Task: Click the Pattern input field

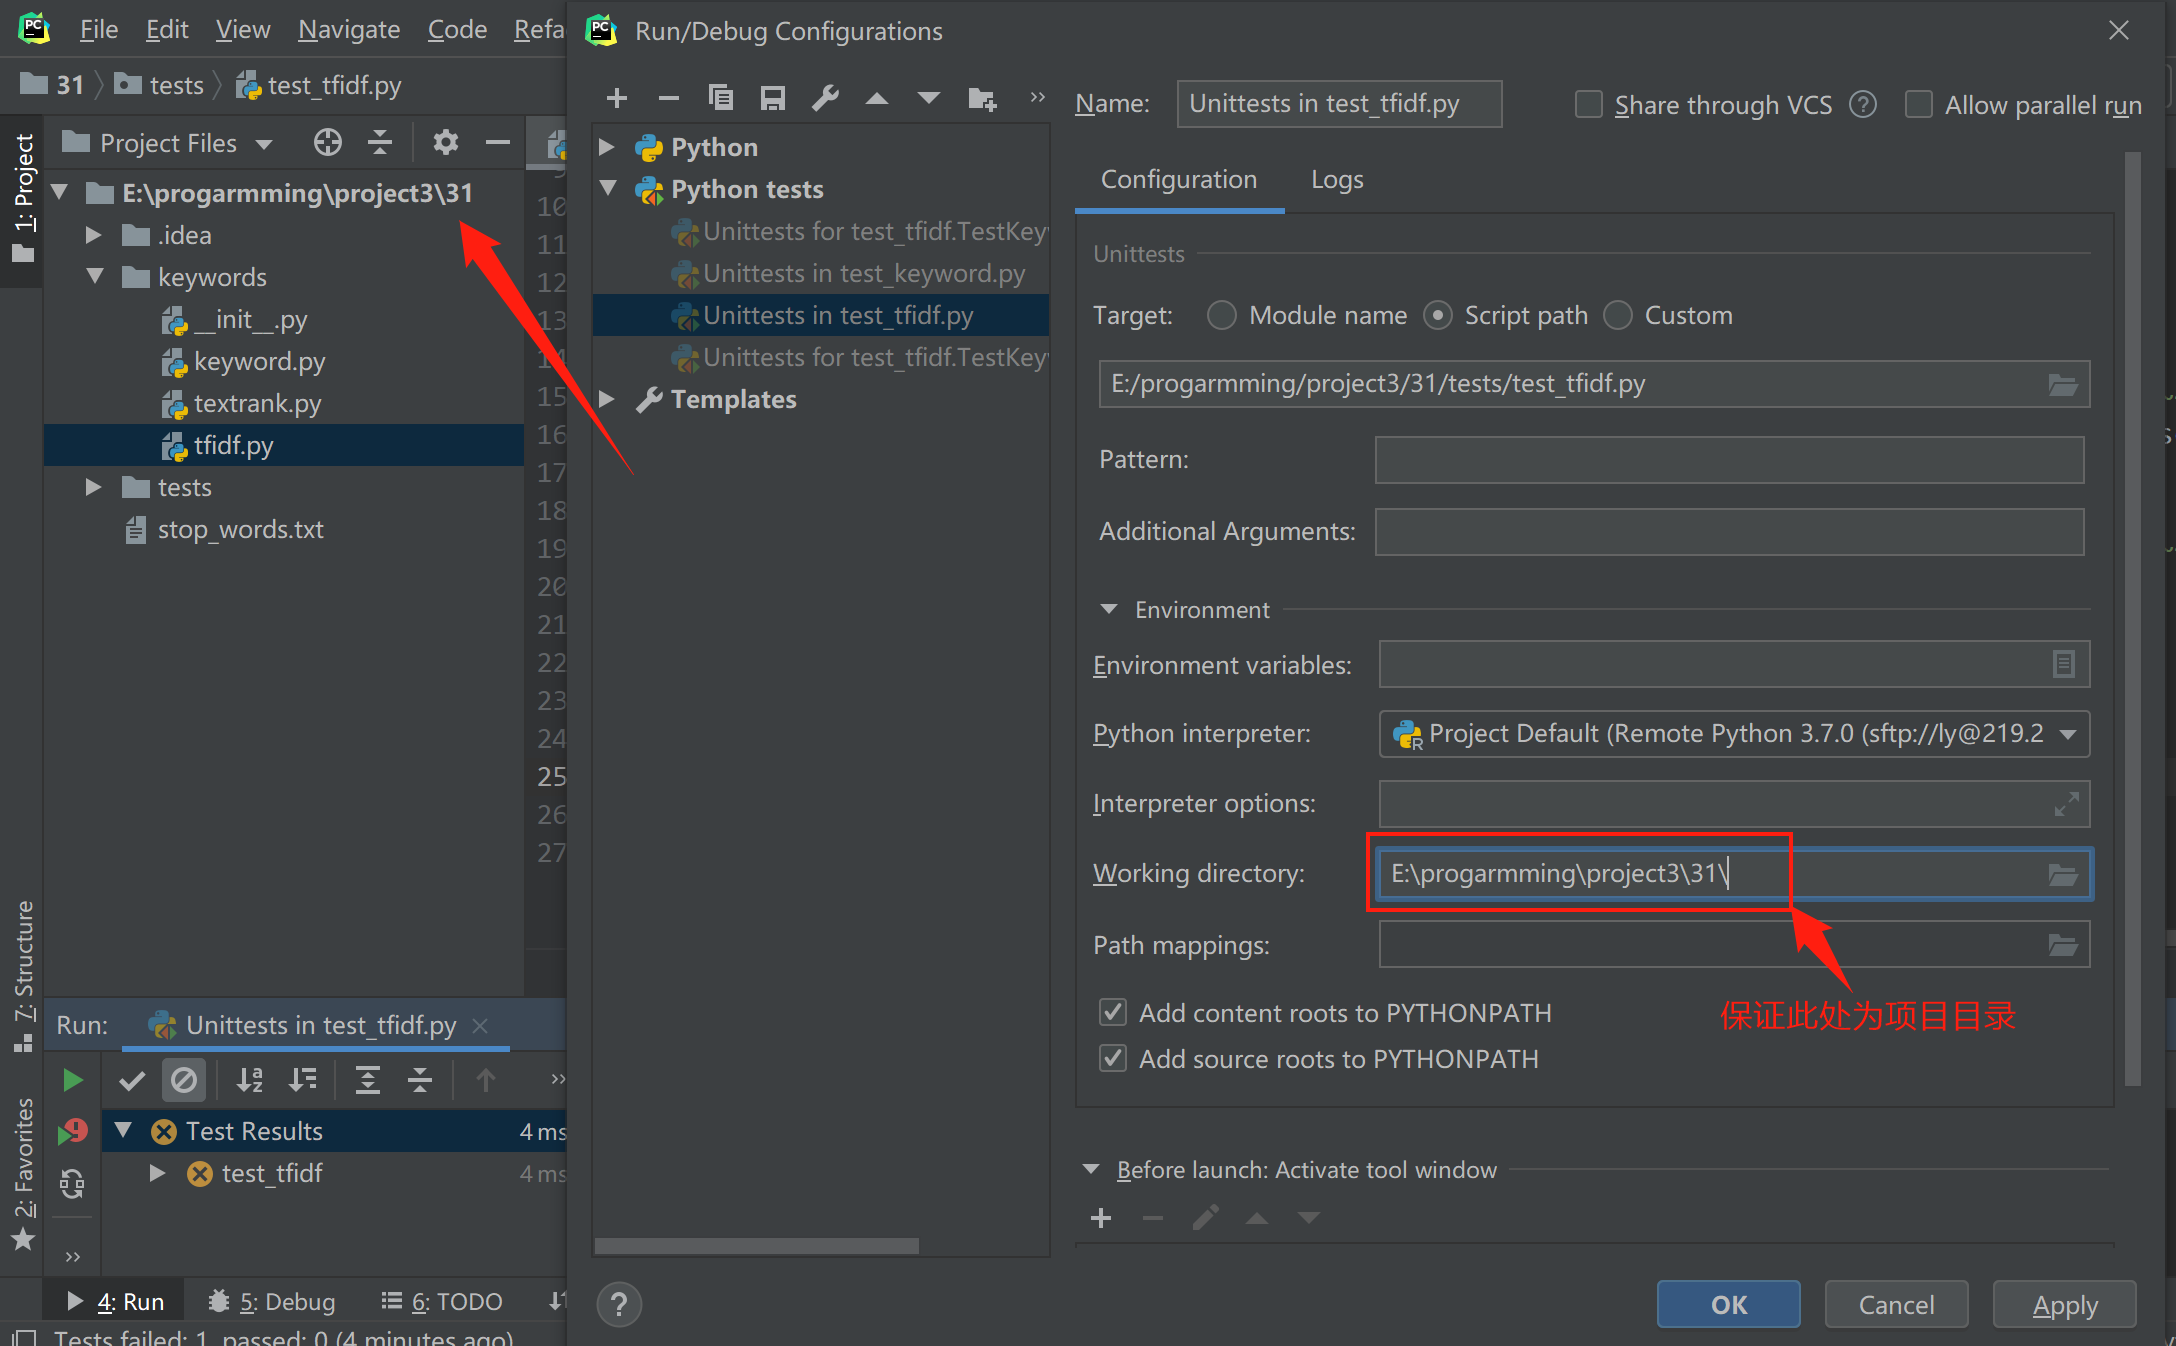Action: pos(1729,460)
